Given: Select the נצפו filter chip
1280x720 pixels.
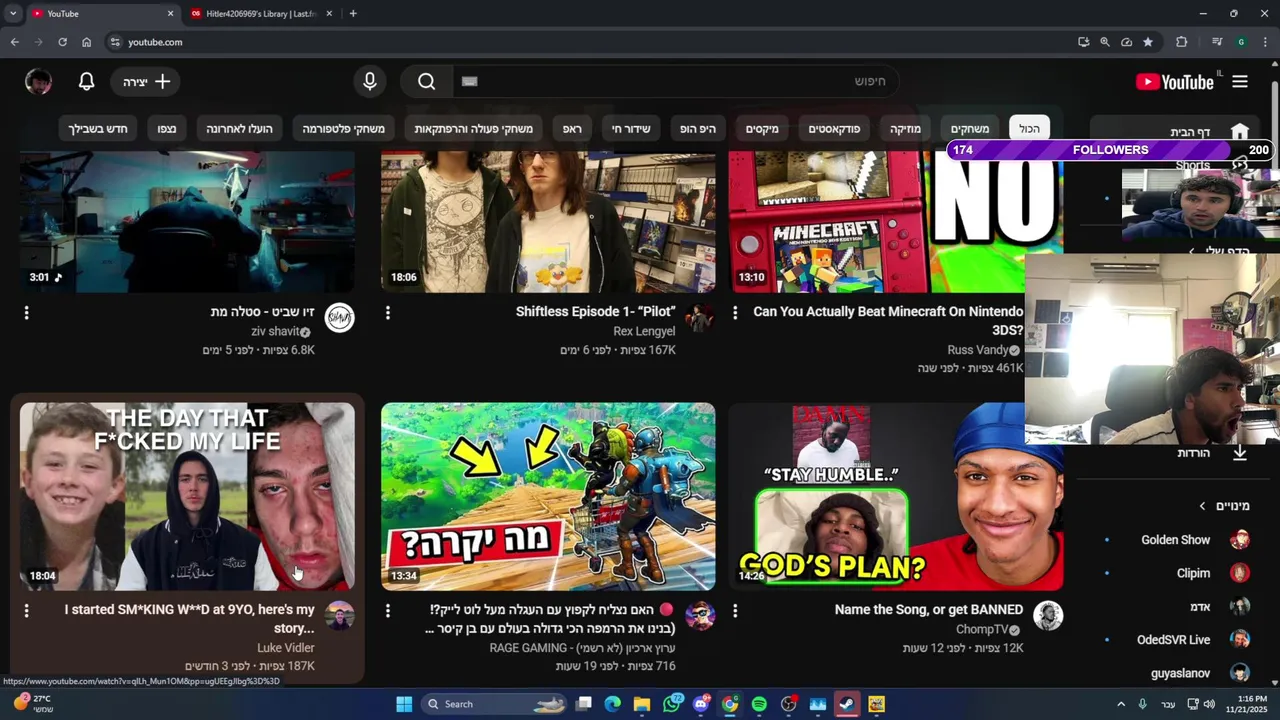Looking at the screenshot, I should click(x=167, y=129).
